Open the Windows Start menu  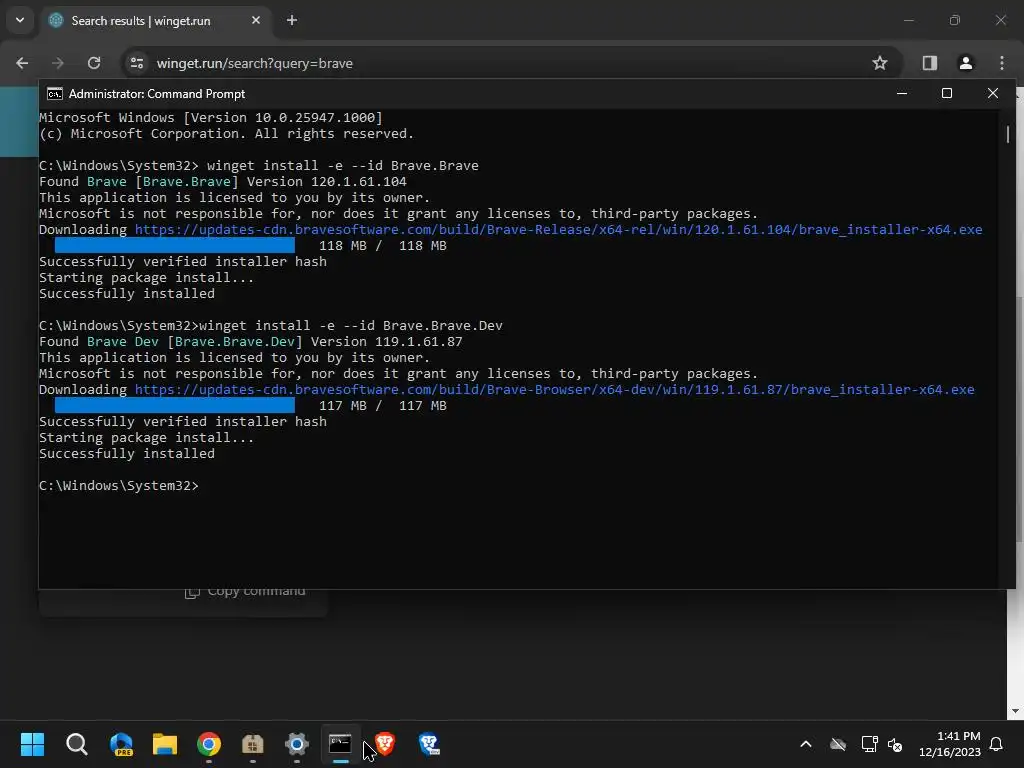[32, 744]
